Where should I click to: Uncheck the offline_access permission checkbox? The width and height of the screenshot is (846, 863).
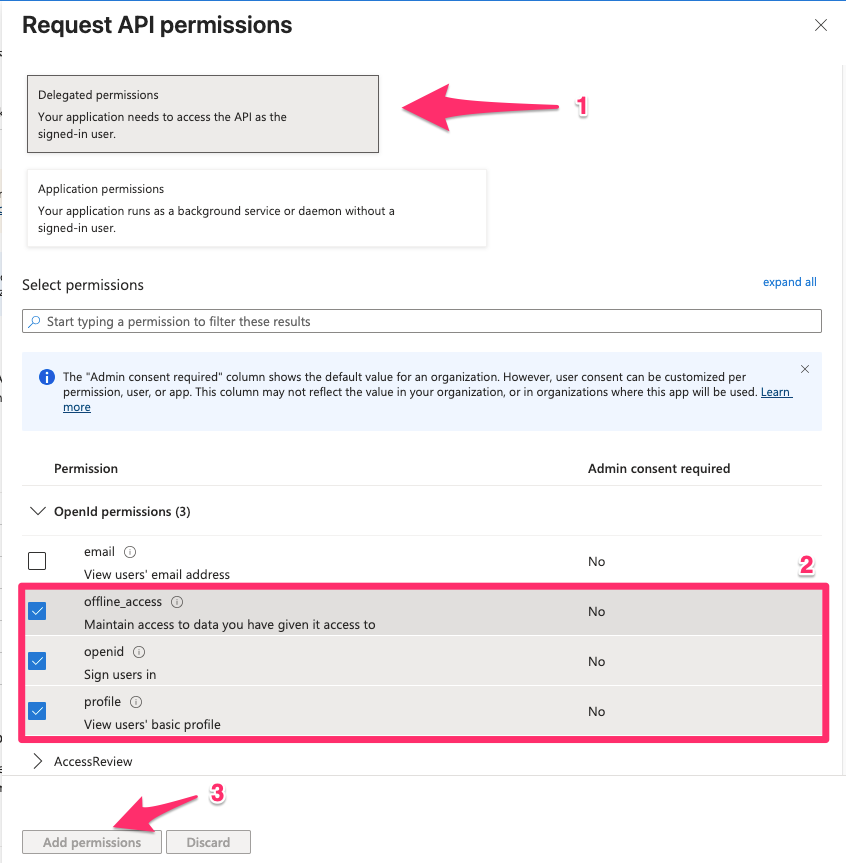click(x=37, y=611)
